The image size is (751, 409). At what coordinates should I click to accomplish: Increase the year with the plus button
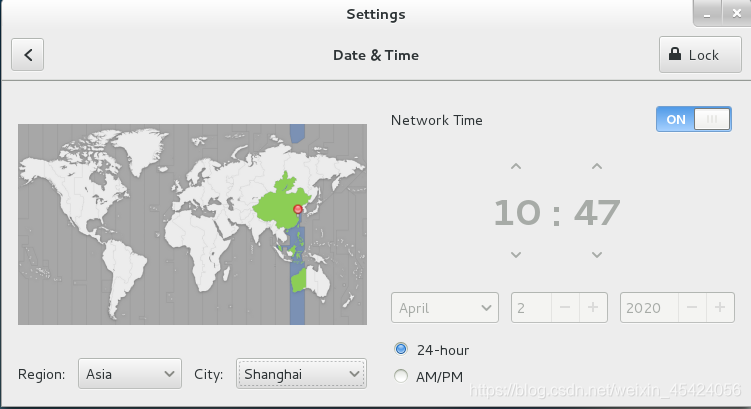click(720, 307)
